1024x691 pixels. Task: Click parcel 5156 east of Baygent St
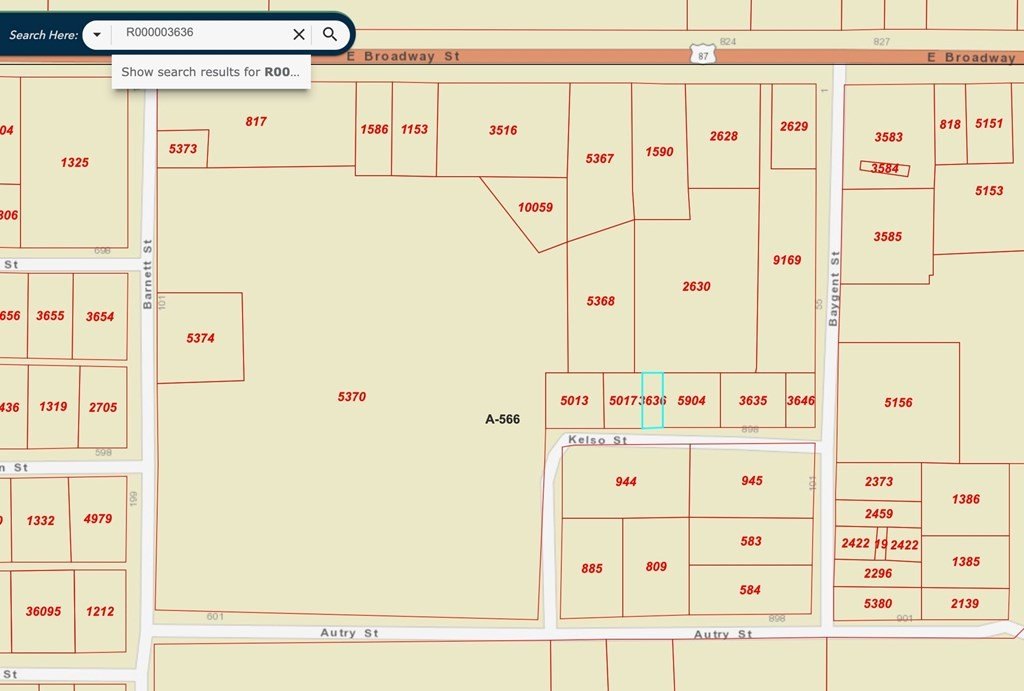(898, 402)
